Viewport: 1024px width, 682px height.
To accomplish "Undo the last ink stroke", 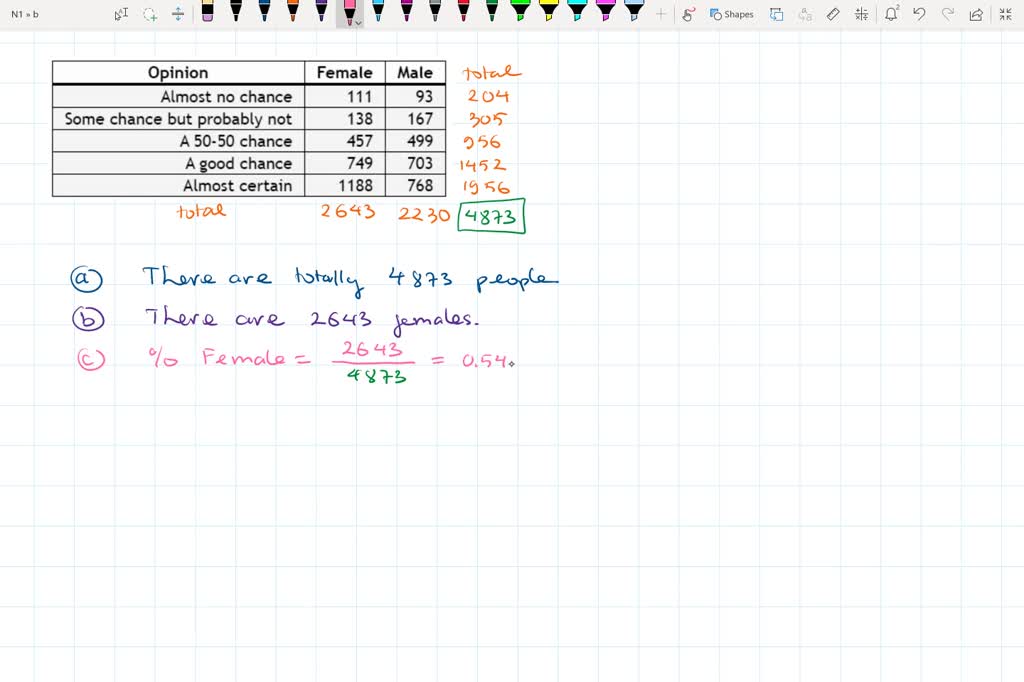I will click(x=919, y=14).
